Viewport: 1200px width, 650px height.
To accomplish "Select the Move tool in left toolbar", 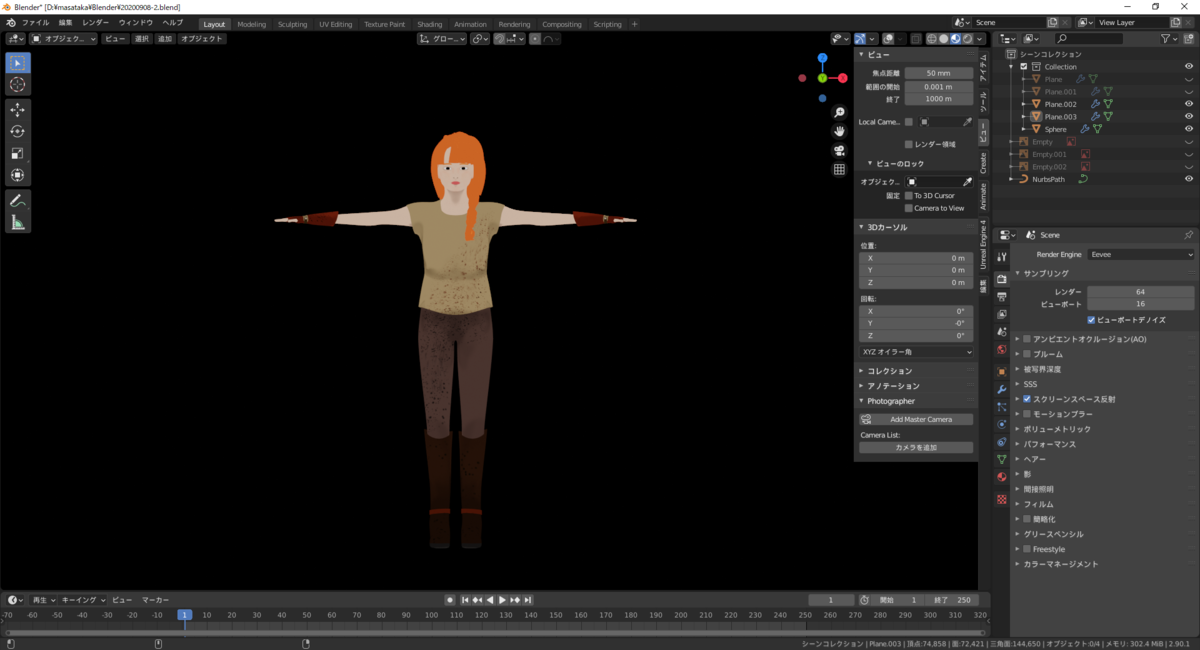I will click(x=17, y=109).
